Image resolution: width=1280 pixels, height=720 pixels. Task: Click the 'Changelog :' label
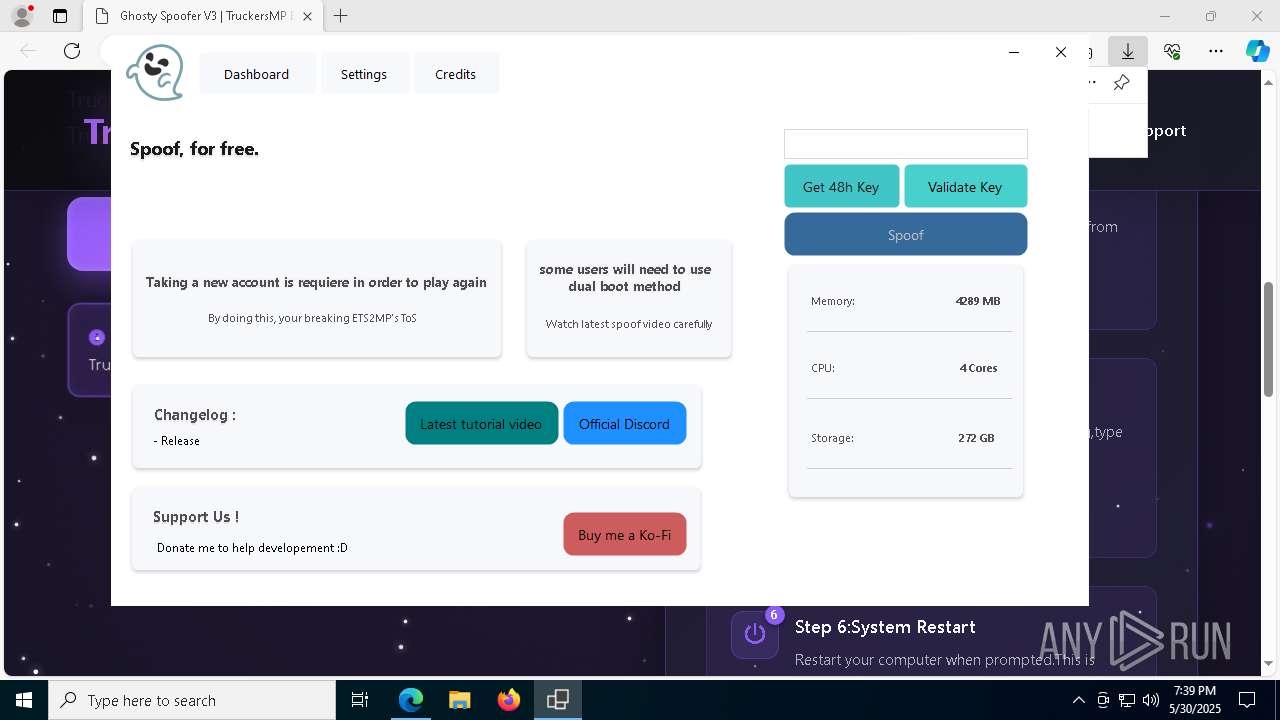[195, 415]
